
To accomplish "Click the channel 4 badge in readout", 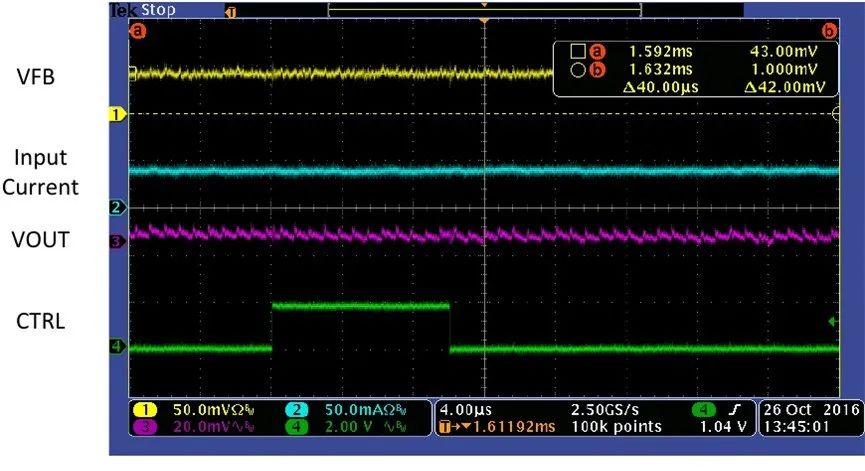I will click(297, 427).
